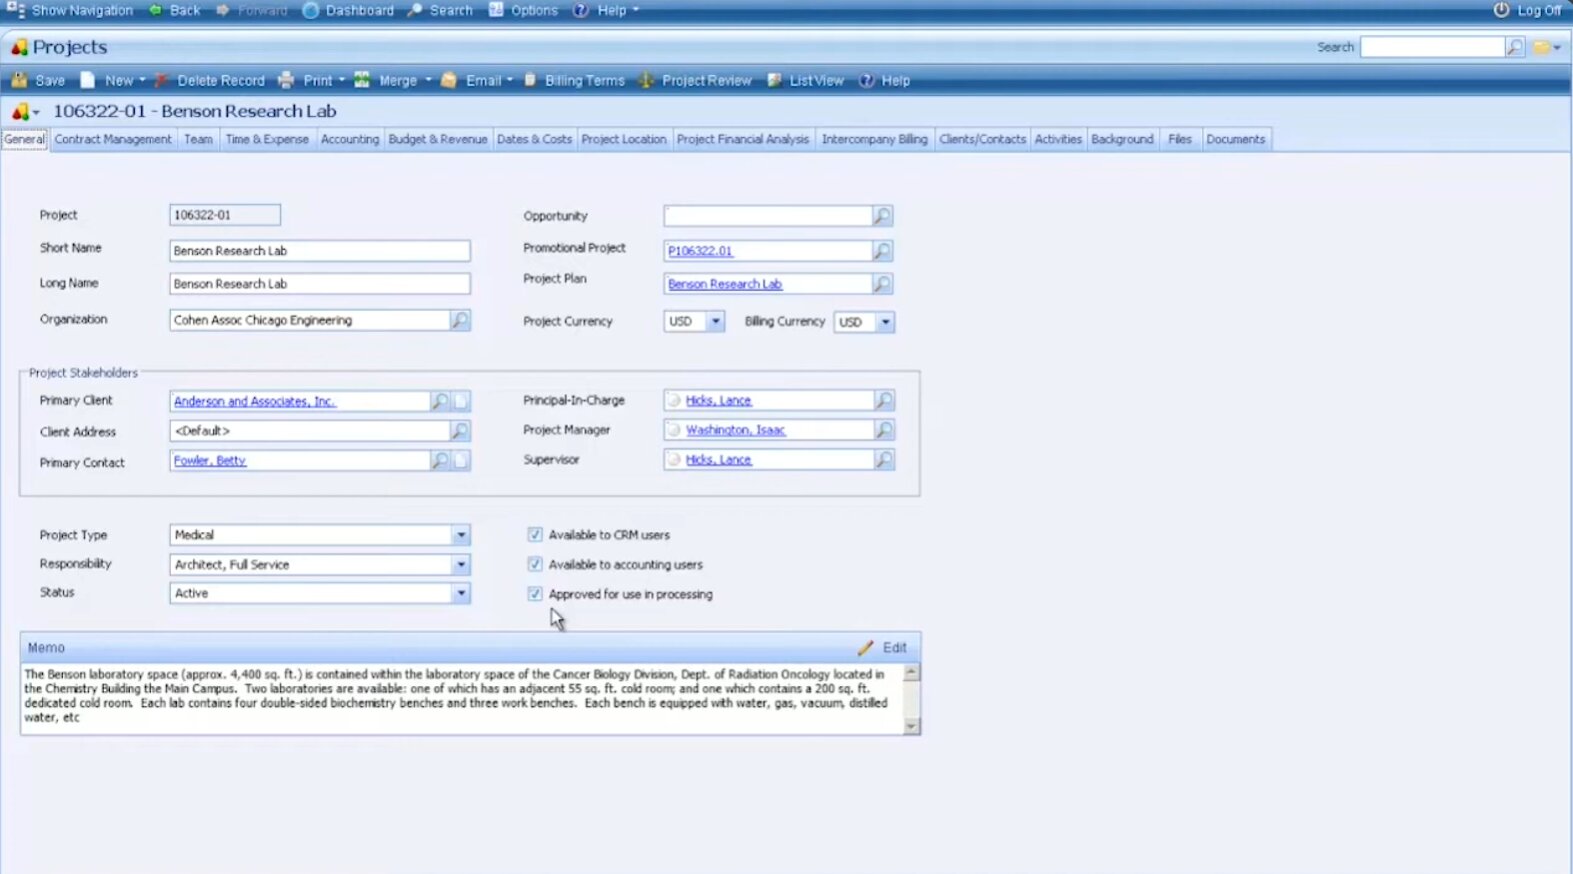Click the Log Off power icon
Viewport: 1573px width, 874px height.
point(1501,10)
